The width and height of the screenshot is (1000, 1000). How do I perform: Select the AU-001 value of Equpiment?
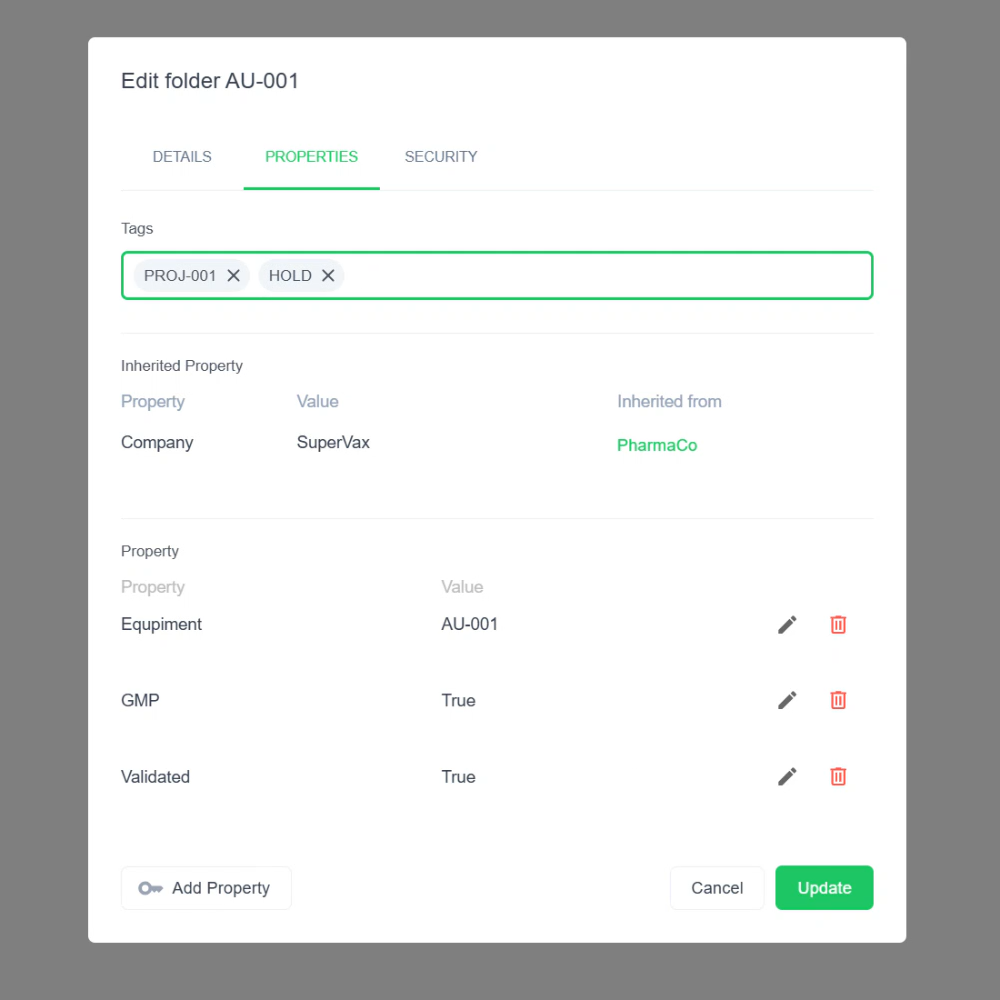click(470, 625)
